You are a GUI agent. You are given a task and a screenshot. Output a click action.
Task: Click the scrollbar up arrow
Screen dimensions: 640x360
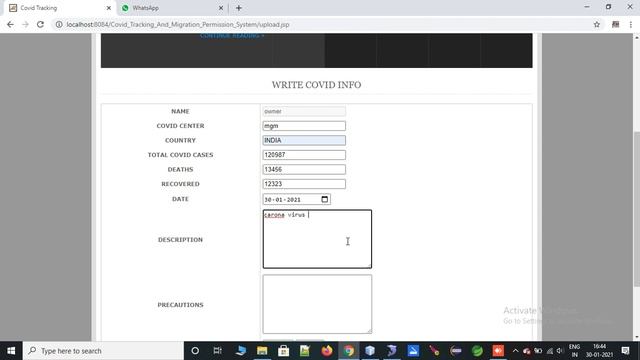coord(636,37)
